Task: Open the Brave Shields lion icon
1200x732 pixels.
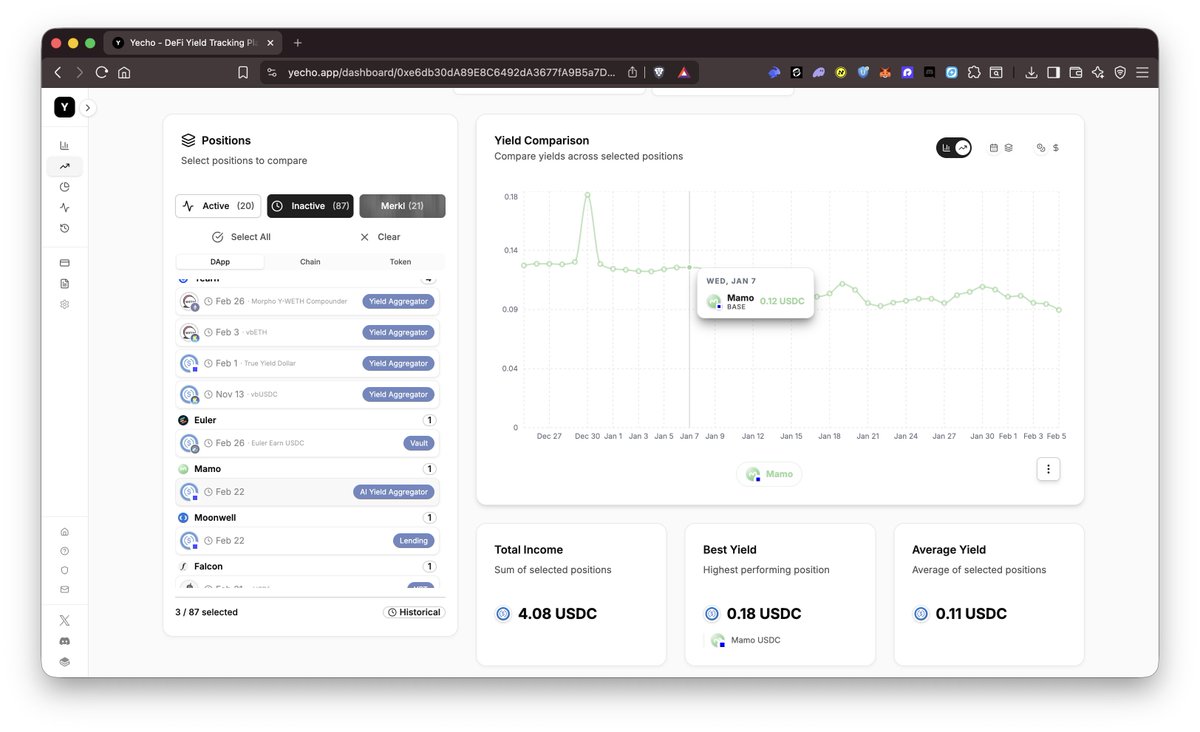Action: tap(659, 72)
